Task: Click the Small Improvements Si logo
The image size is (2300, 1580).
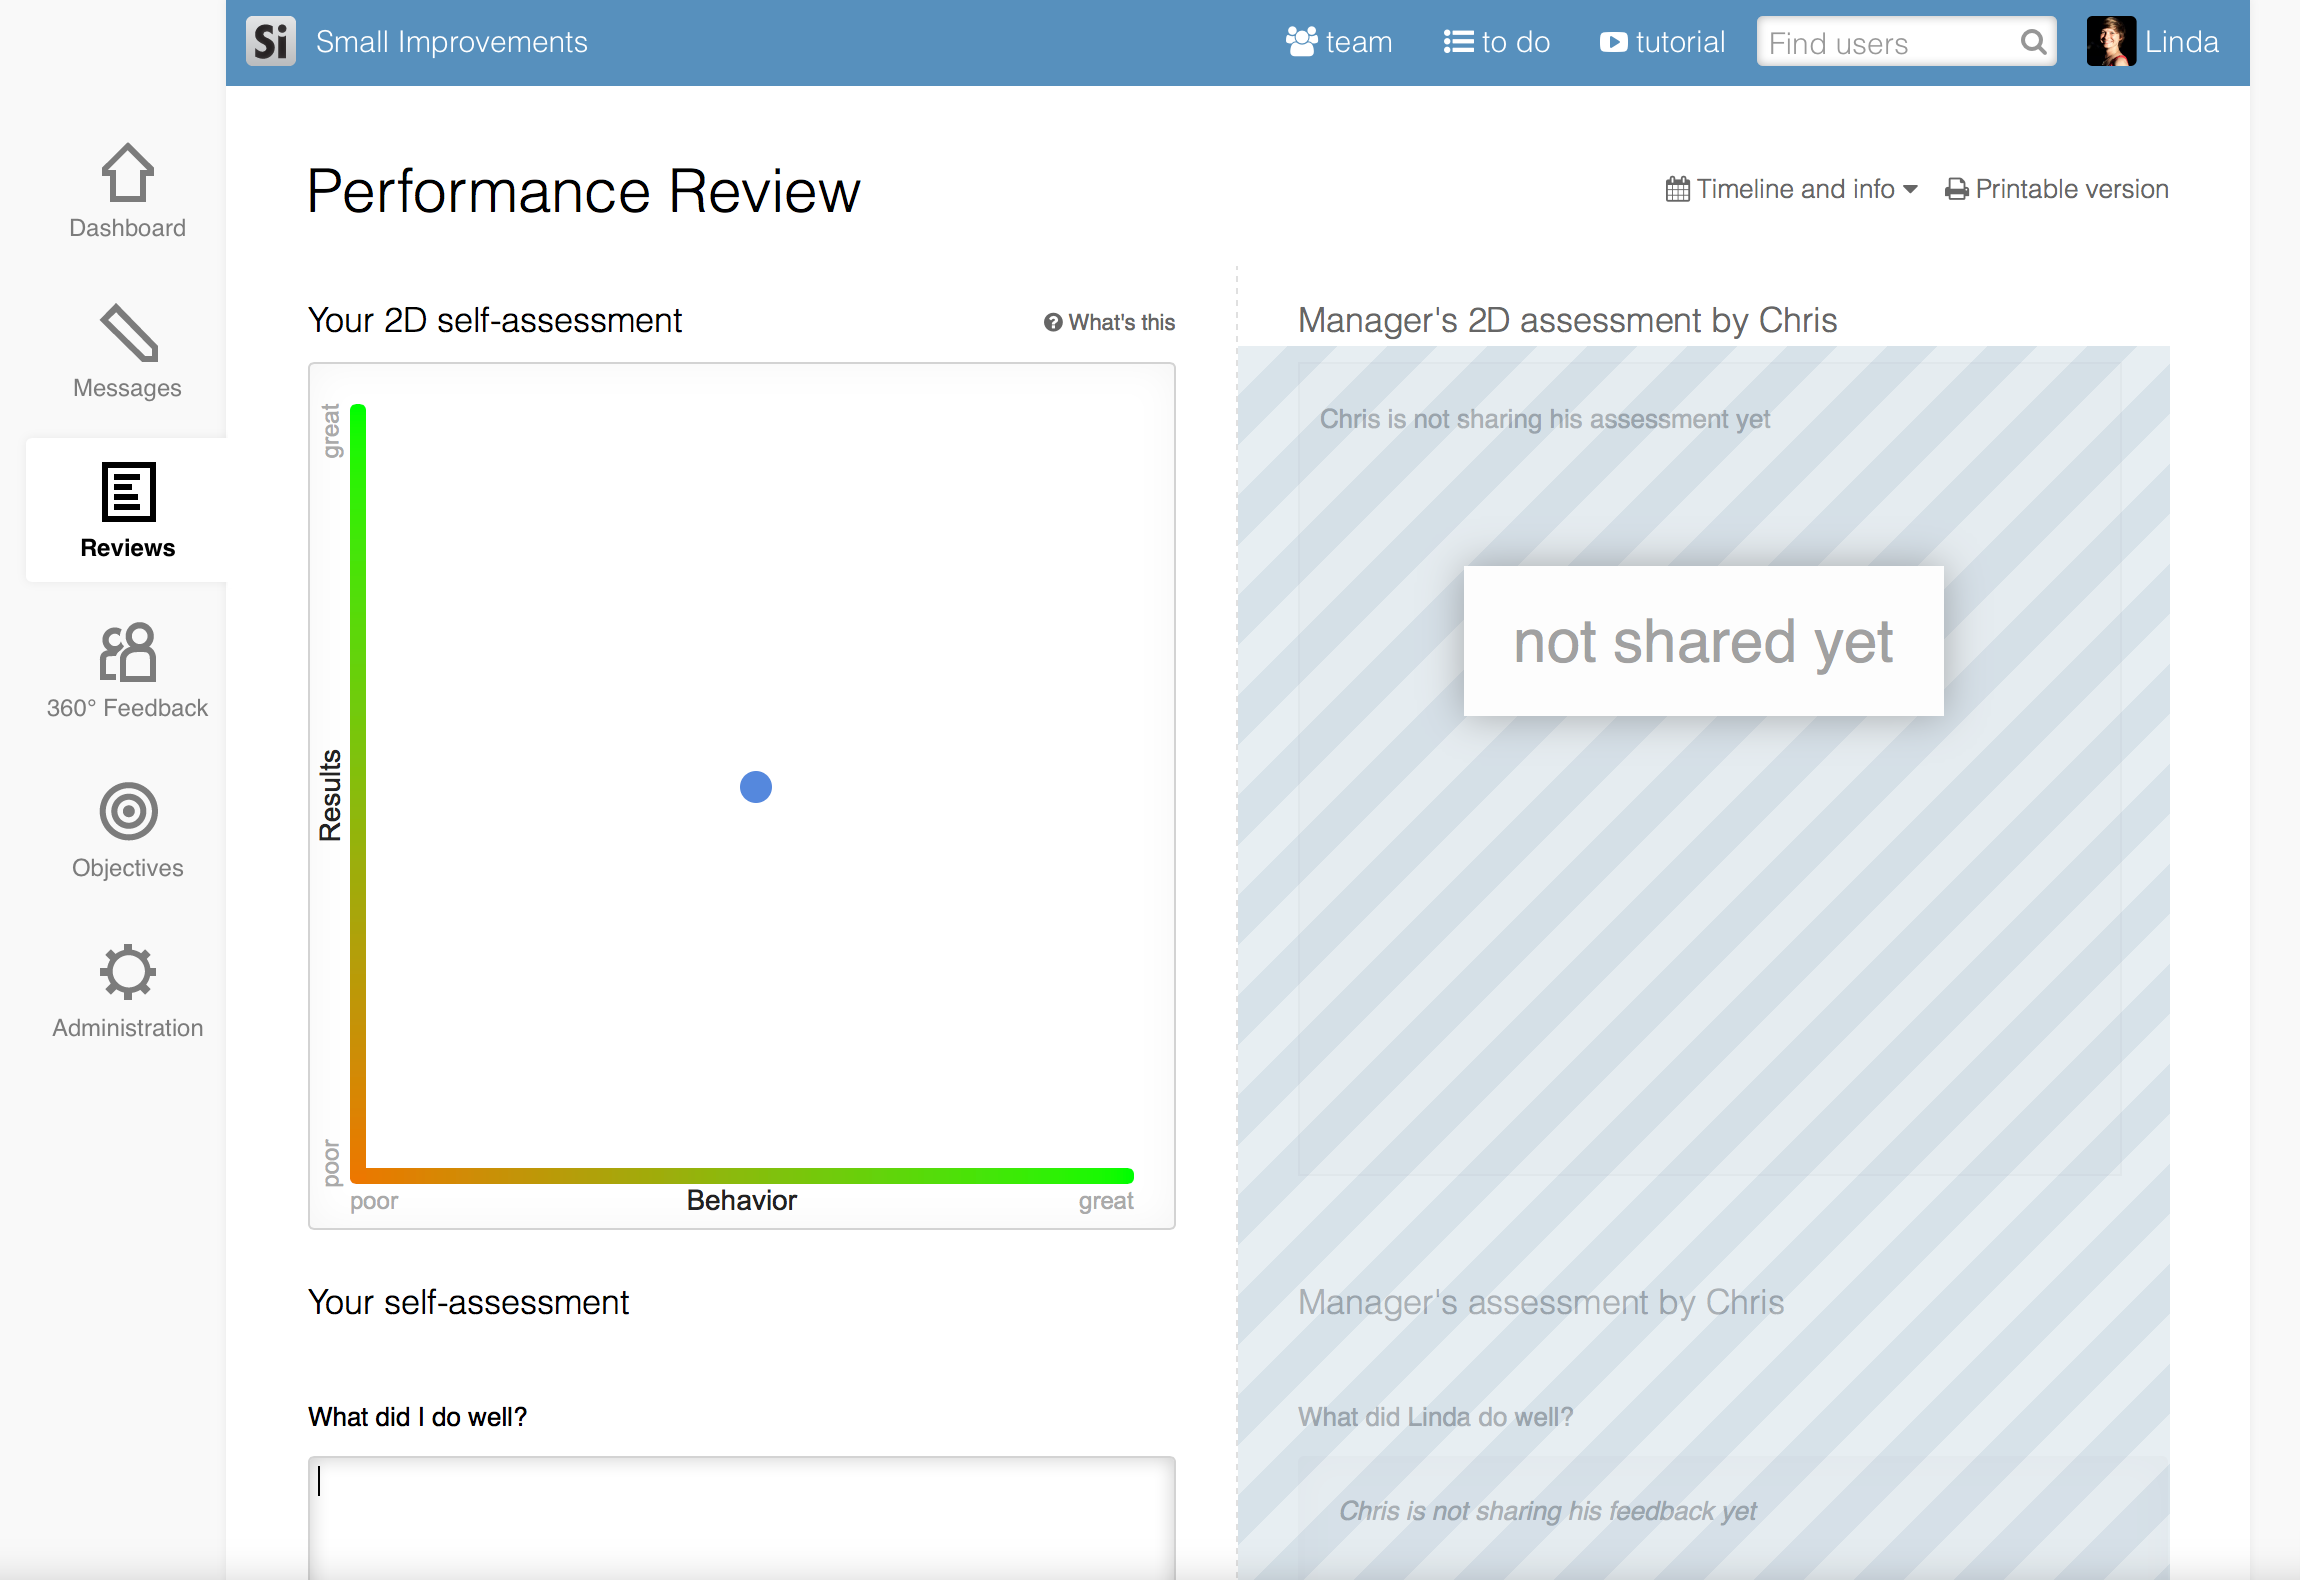Action: coord(271,42)
